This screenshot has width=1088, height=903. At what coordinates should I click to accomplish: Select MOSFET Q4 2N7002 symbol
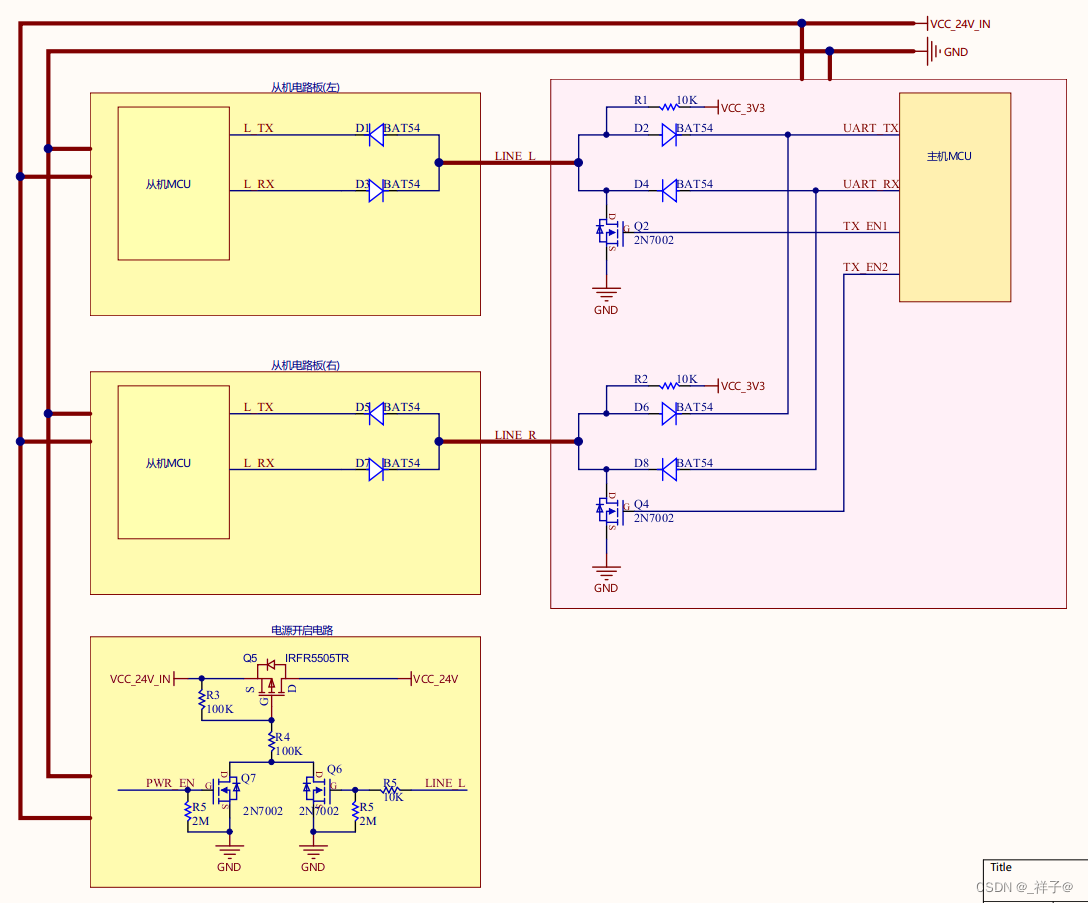[x=609, y=512]
